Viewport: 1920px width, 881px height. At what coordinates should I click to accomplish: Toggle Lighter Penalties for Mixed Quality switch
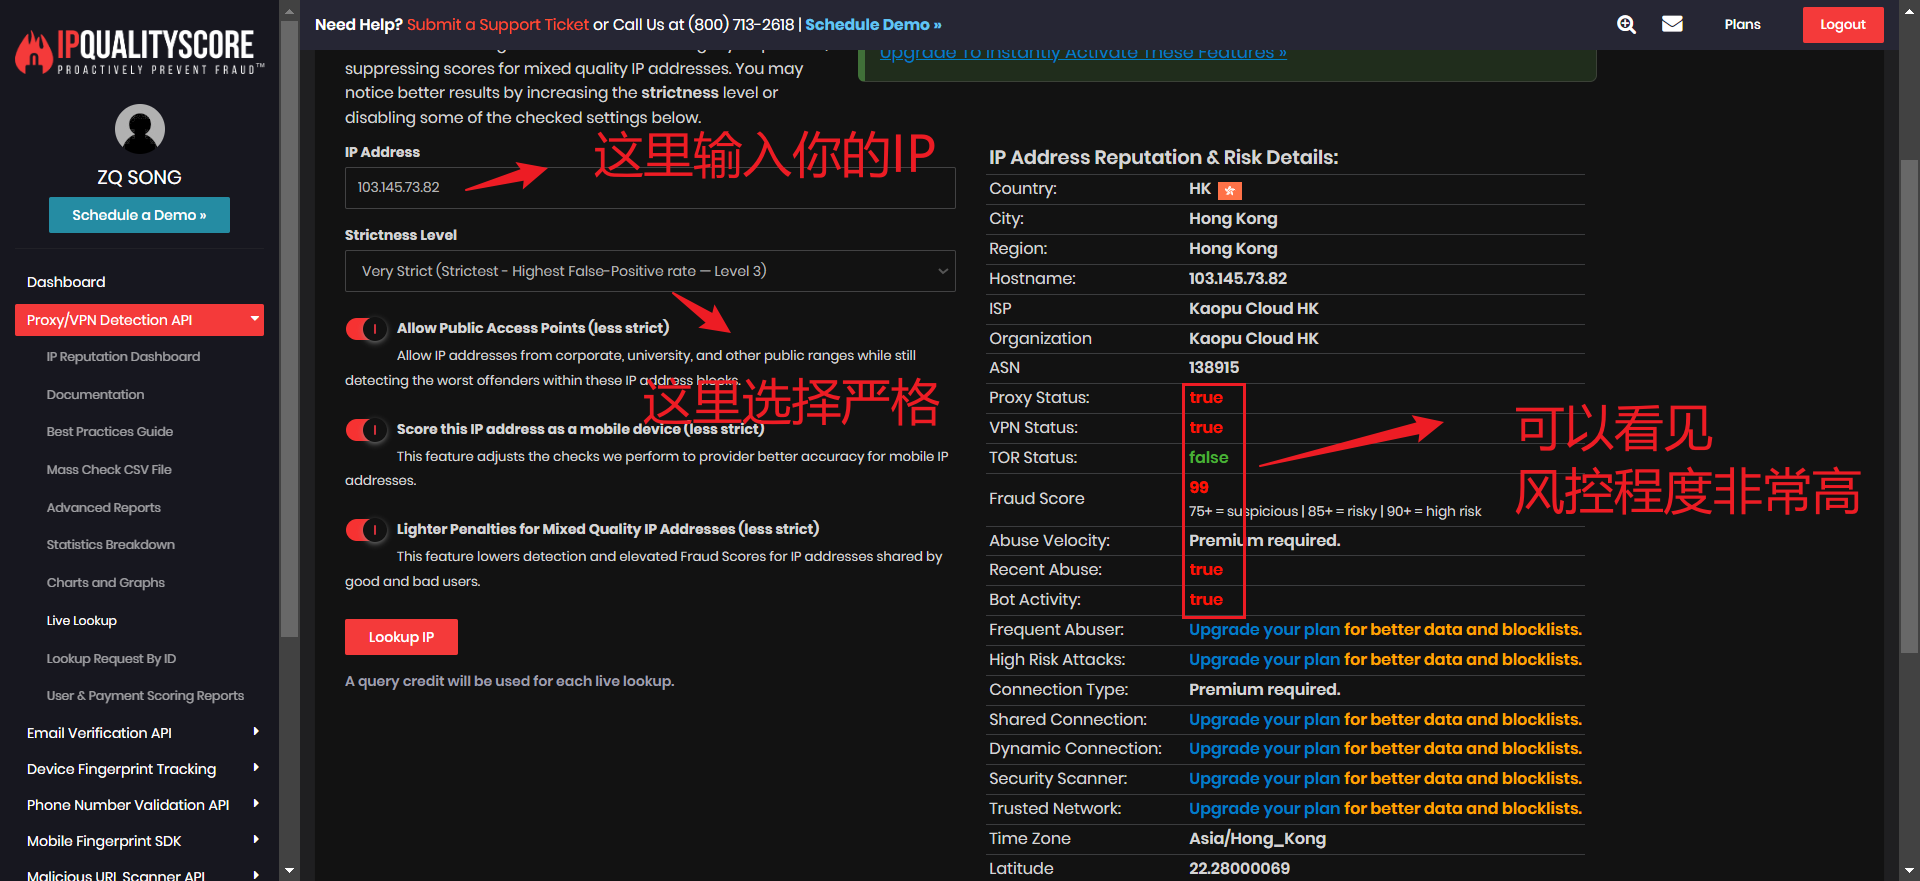click(366, 530)
